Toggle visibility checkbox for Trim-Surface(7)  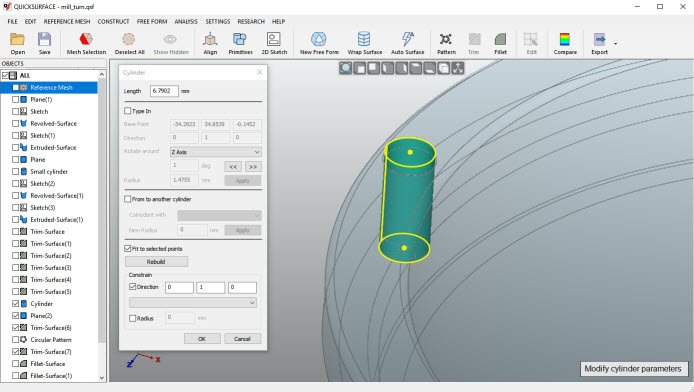point(15,352)
